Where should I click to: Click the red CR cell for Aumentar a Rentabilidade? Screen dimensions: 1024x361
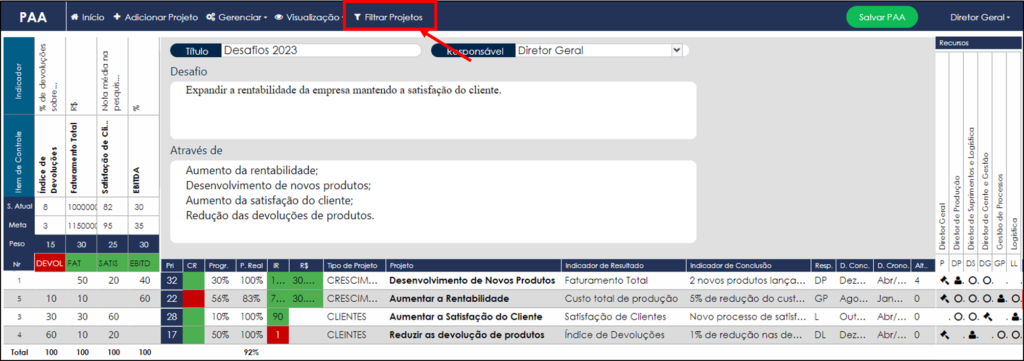click(x=193, y=298)
